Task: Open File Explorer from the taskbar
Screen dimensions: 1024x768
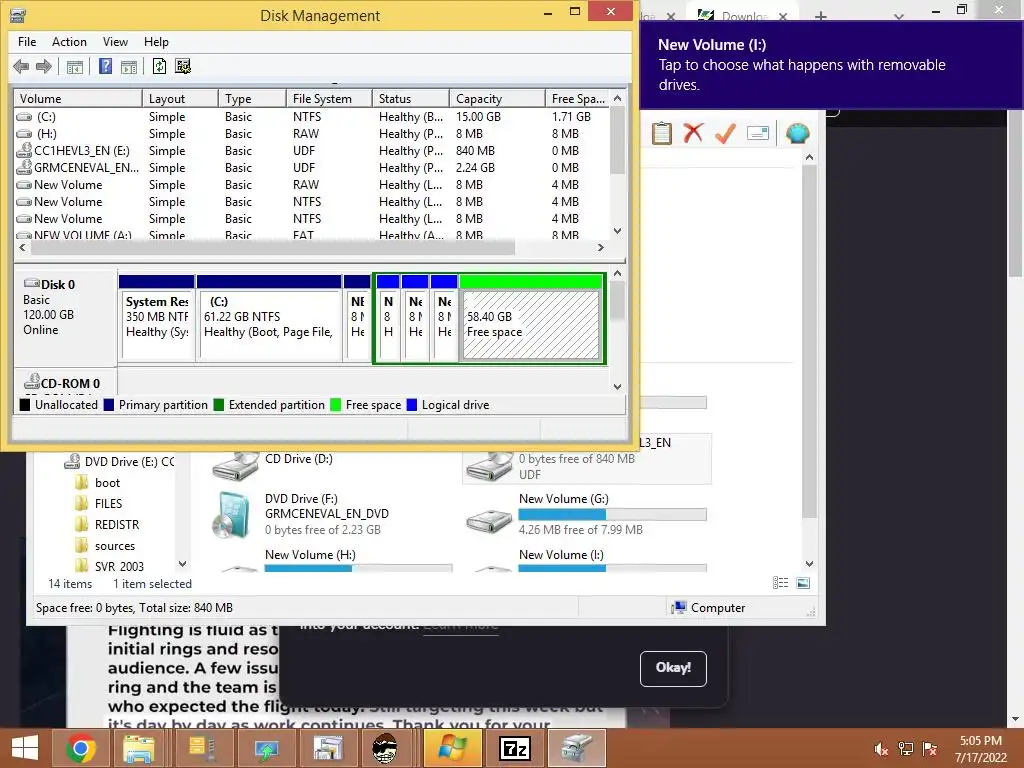Action: coord(139,748)
